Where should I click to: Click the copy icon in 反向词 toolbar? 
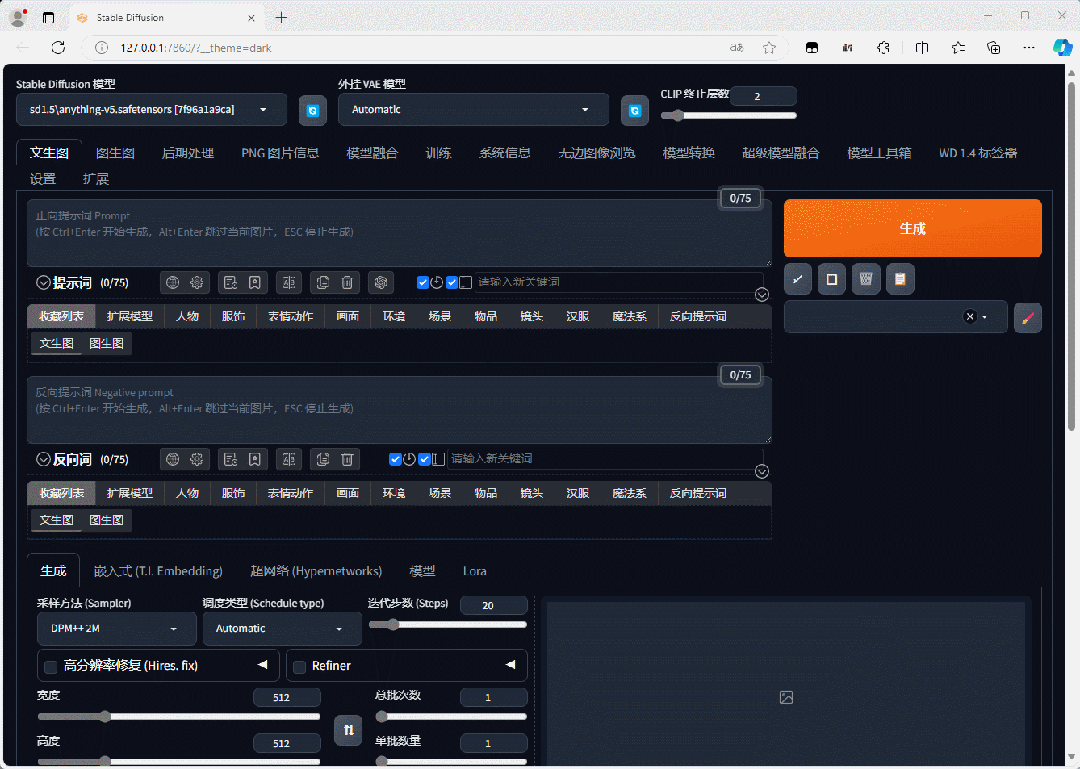322,460
